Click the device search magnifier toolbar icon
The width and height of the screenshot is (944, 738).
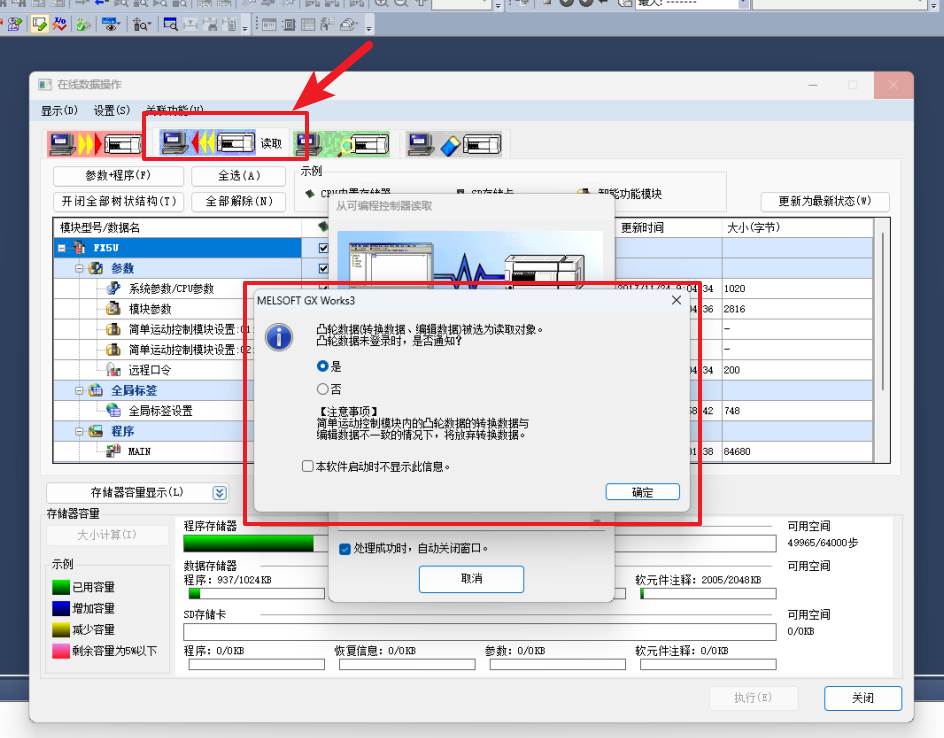point(141,25)
